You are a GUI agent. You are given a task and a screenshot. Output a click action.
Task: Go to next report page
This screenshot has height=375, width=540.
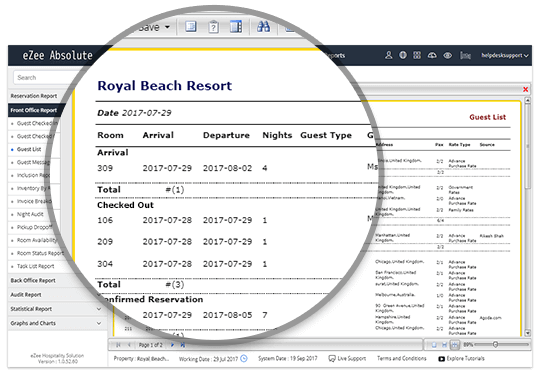pyautogui.click(x=172, y=345)
